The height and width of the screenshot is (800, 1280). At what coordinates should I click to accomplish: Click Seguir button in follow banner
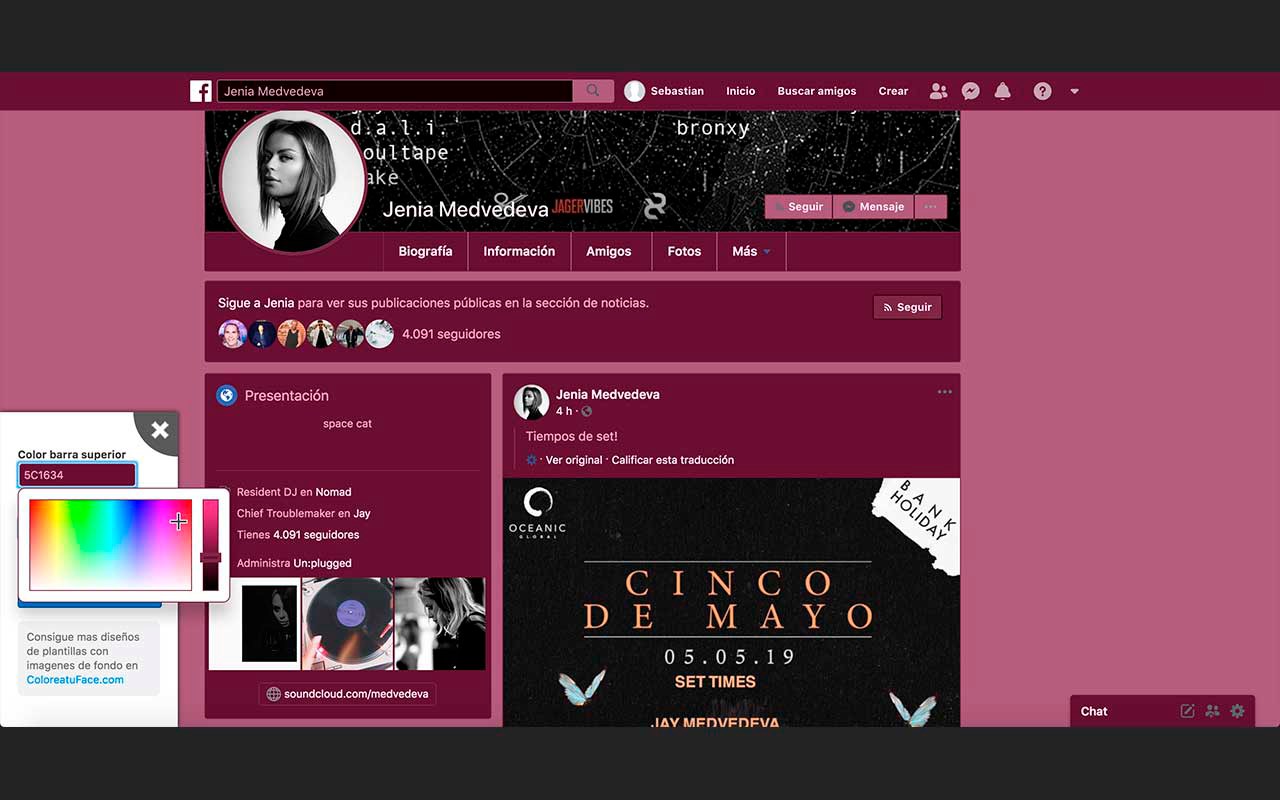[907, 307]
